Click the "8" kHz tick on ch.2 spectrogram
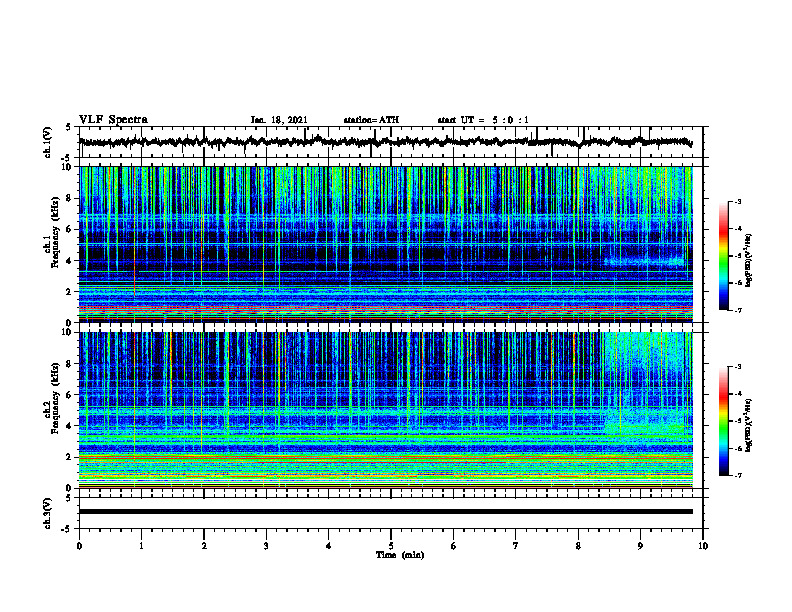The image size is (792, 612). click(x=70, y=364)
